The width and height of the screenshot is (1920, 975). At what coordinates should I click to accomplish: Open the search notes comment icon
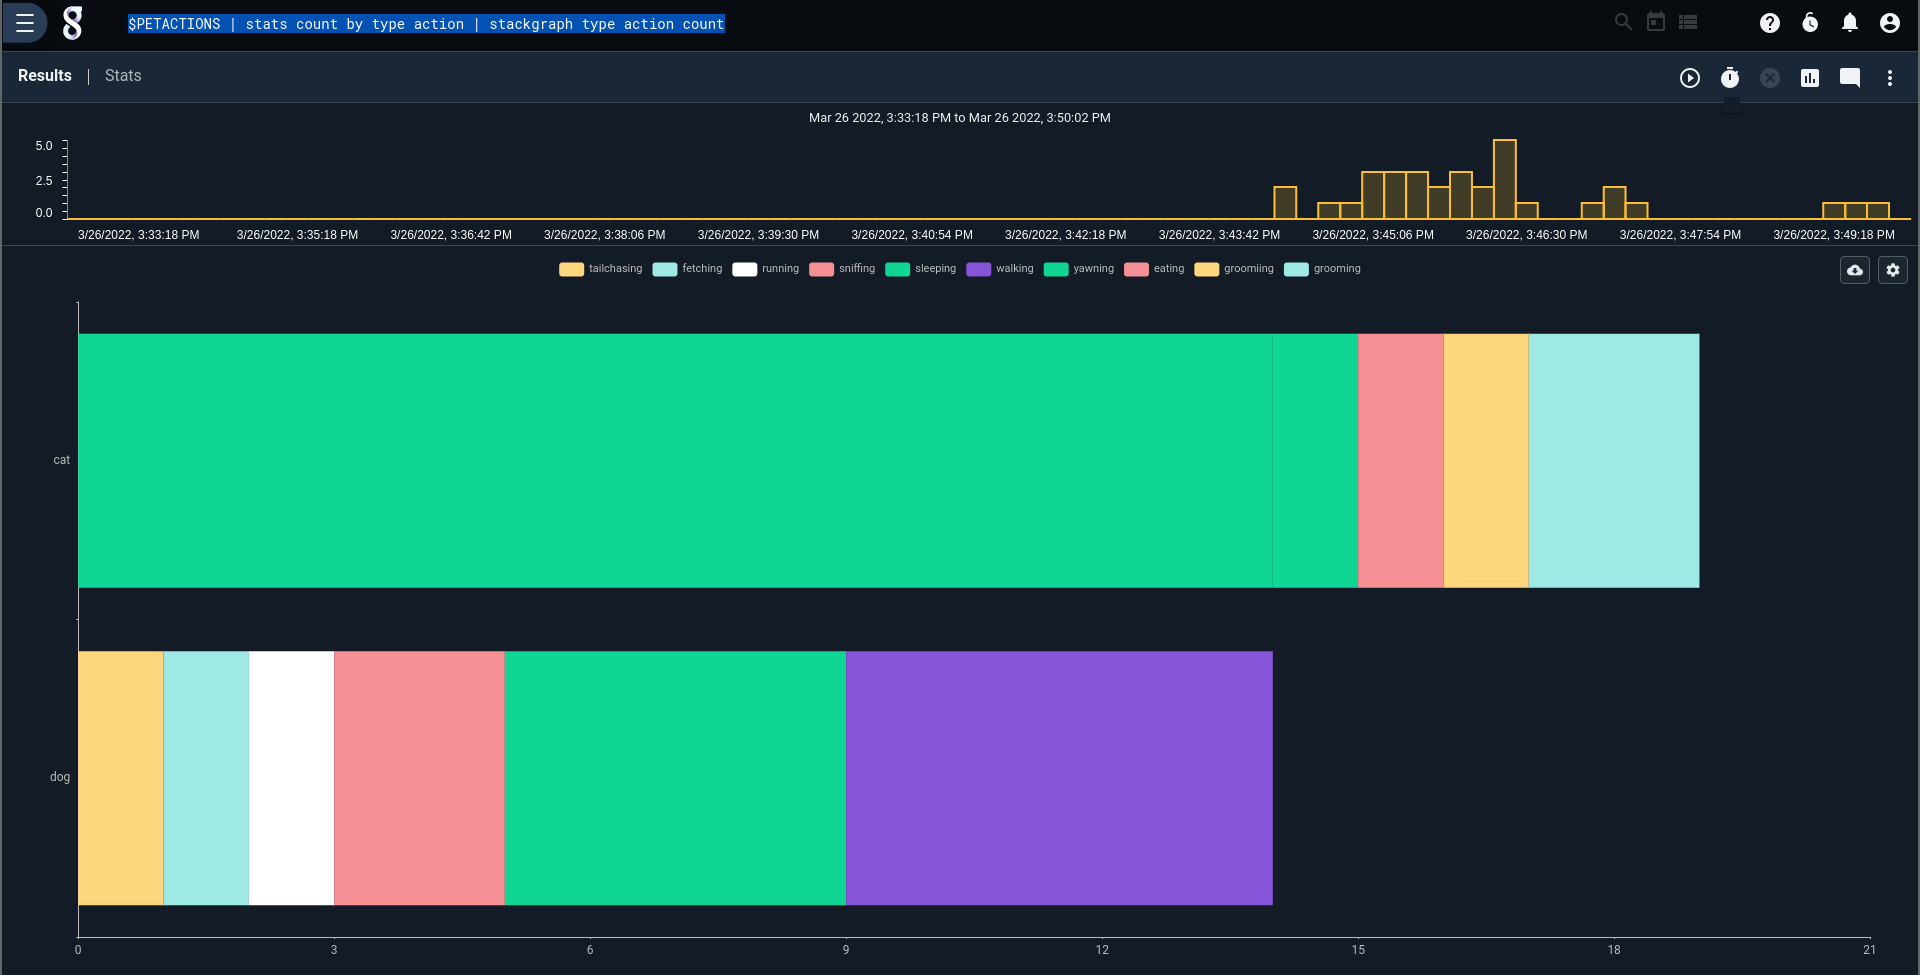1849,78
